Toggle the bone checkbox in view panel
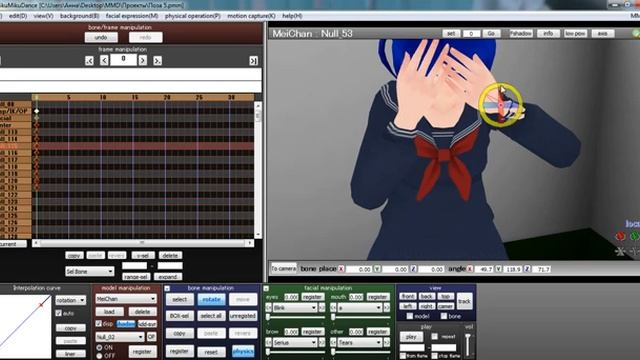The height and width of the screenshot is (360, 640). (444, 316)
